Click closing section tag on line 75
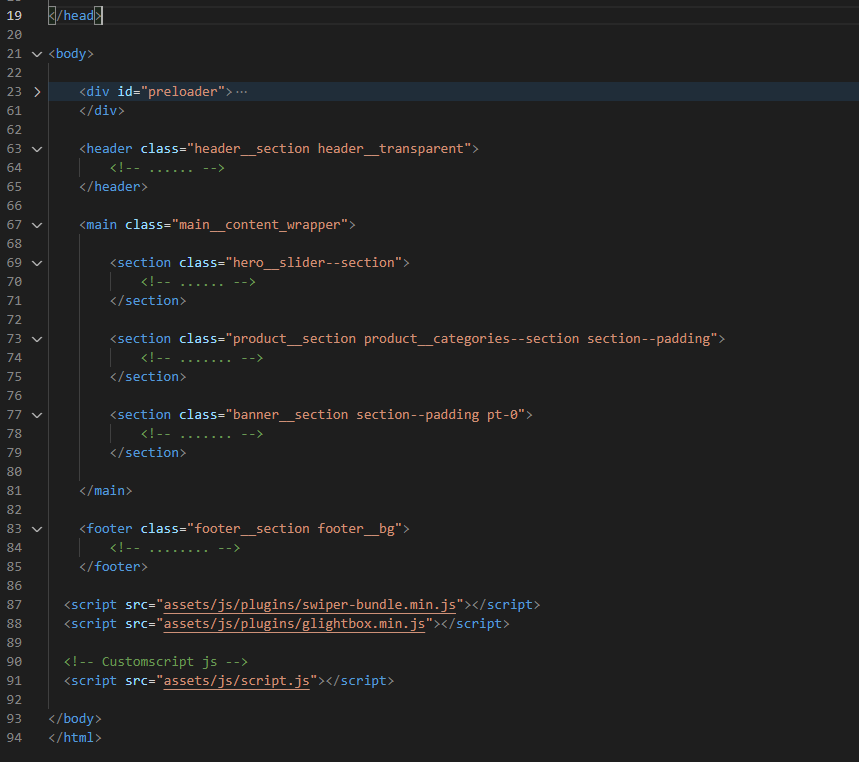859x762 pixels. (x=148, y=377)
